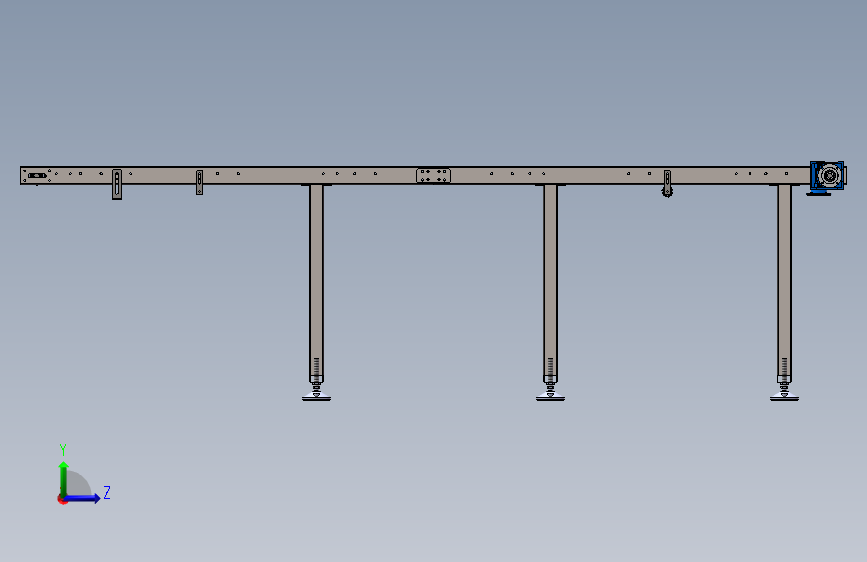
Task: Select the short hanging bracket left of the first leg
Action: point(200,183)
